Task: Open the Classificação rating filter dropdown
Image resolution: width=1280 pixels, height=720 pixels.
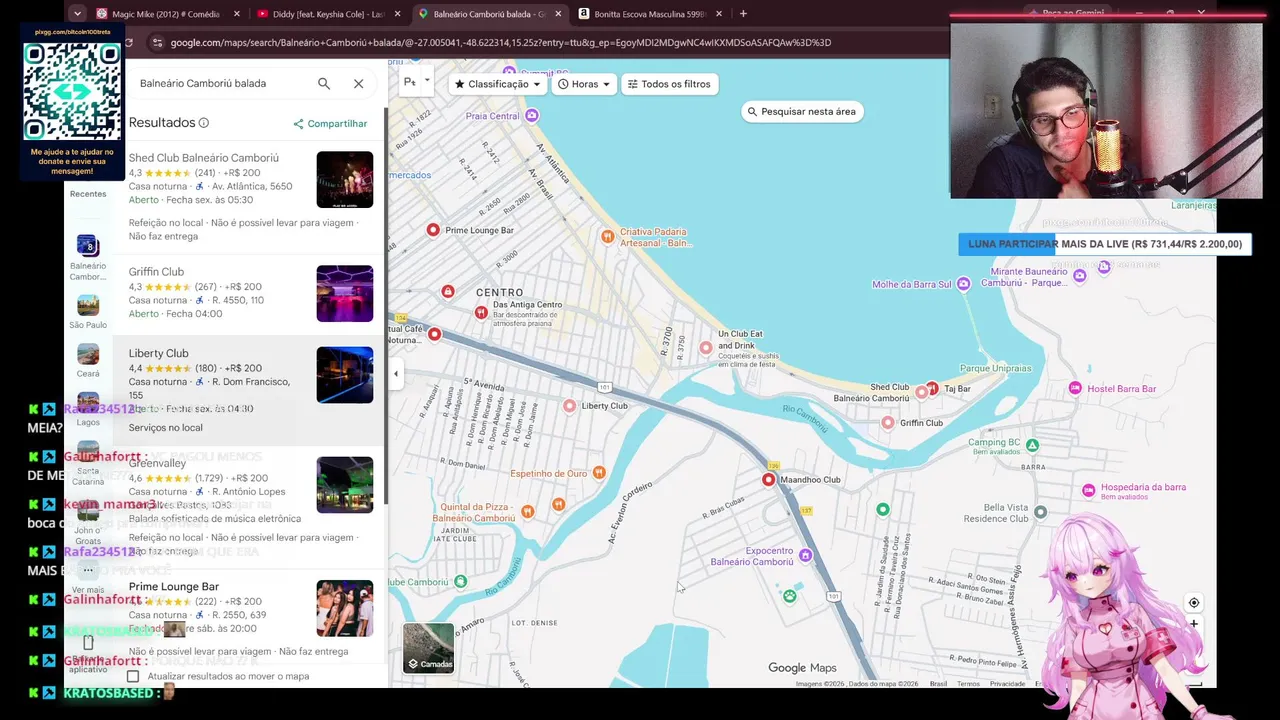Action: 497,84
